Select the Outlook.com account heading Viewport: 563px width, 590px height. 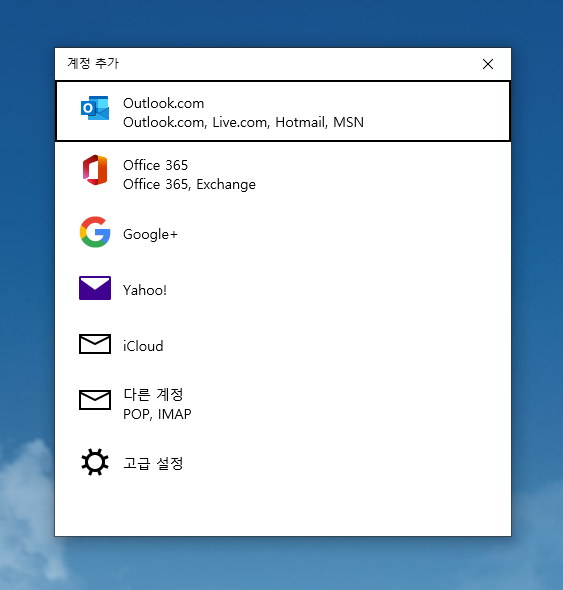coord(163,103)
